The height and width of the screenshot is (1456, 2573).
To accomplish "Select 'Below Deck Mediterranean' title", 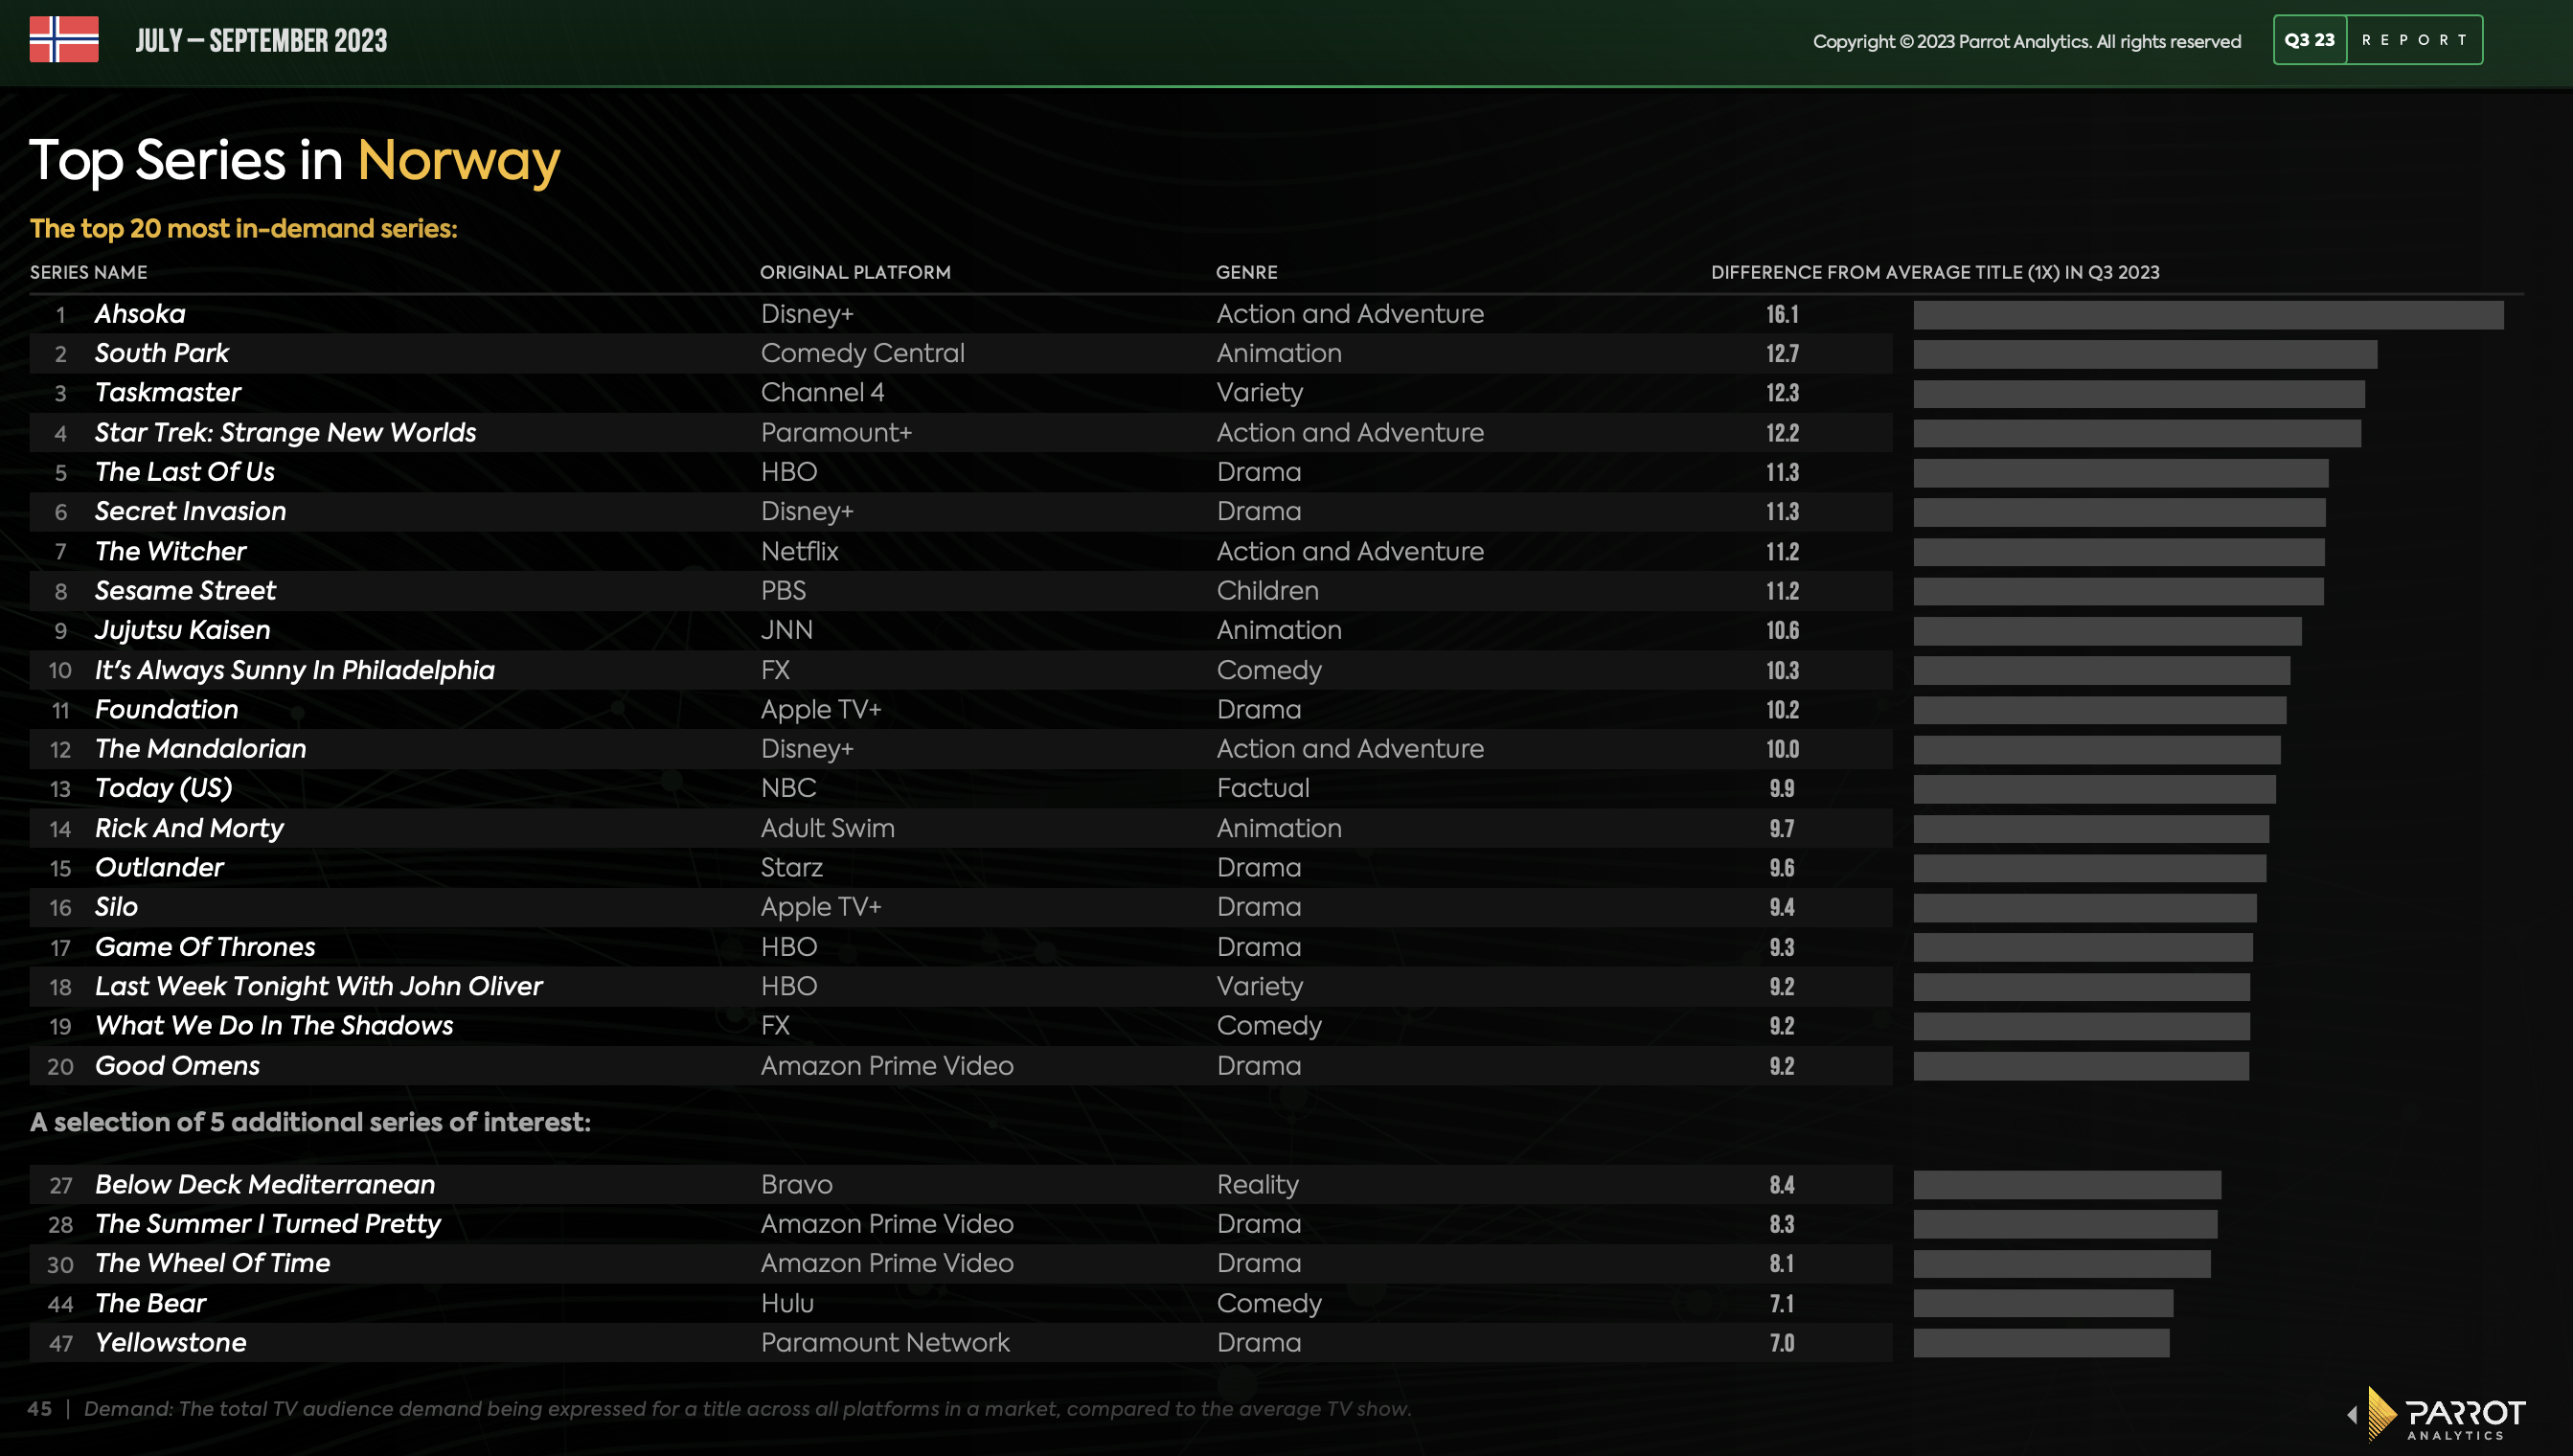I will [265, 1185].
